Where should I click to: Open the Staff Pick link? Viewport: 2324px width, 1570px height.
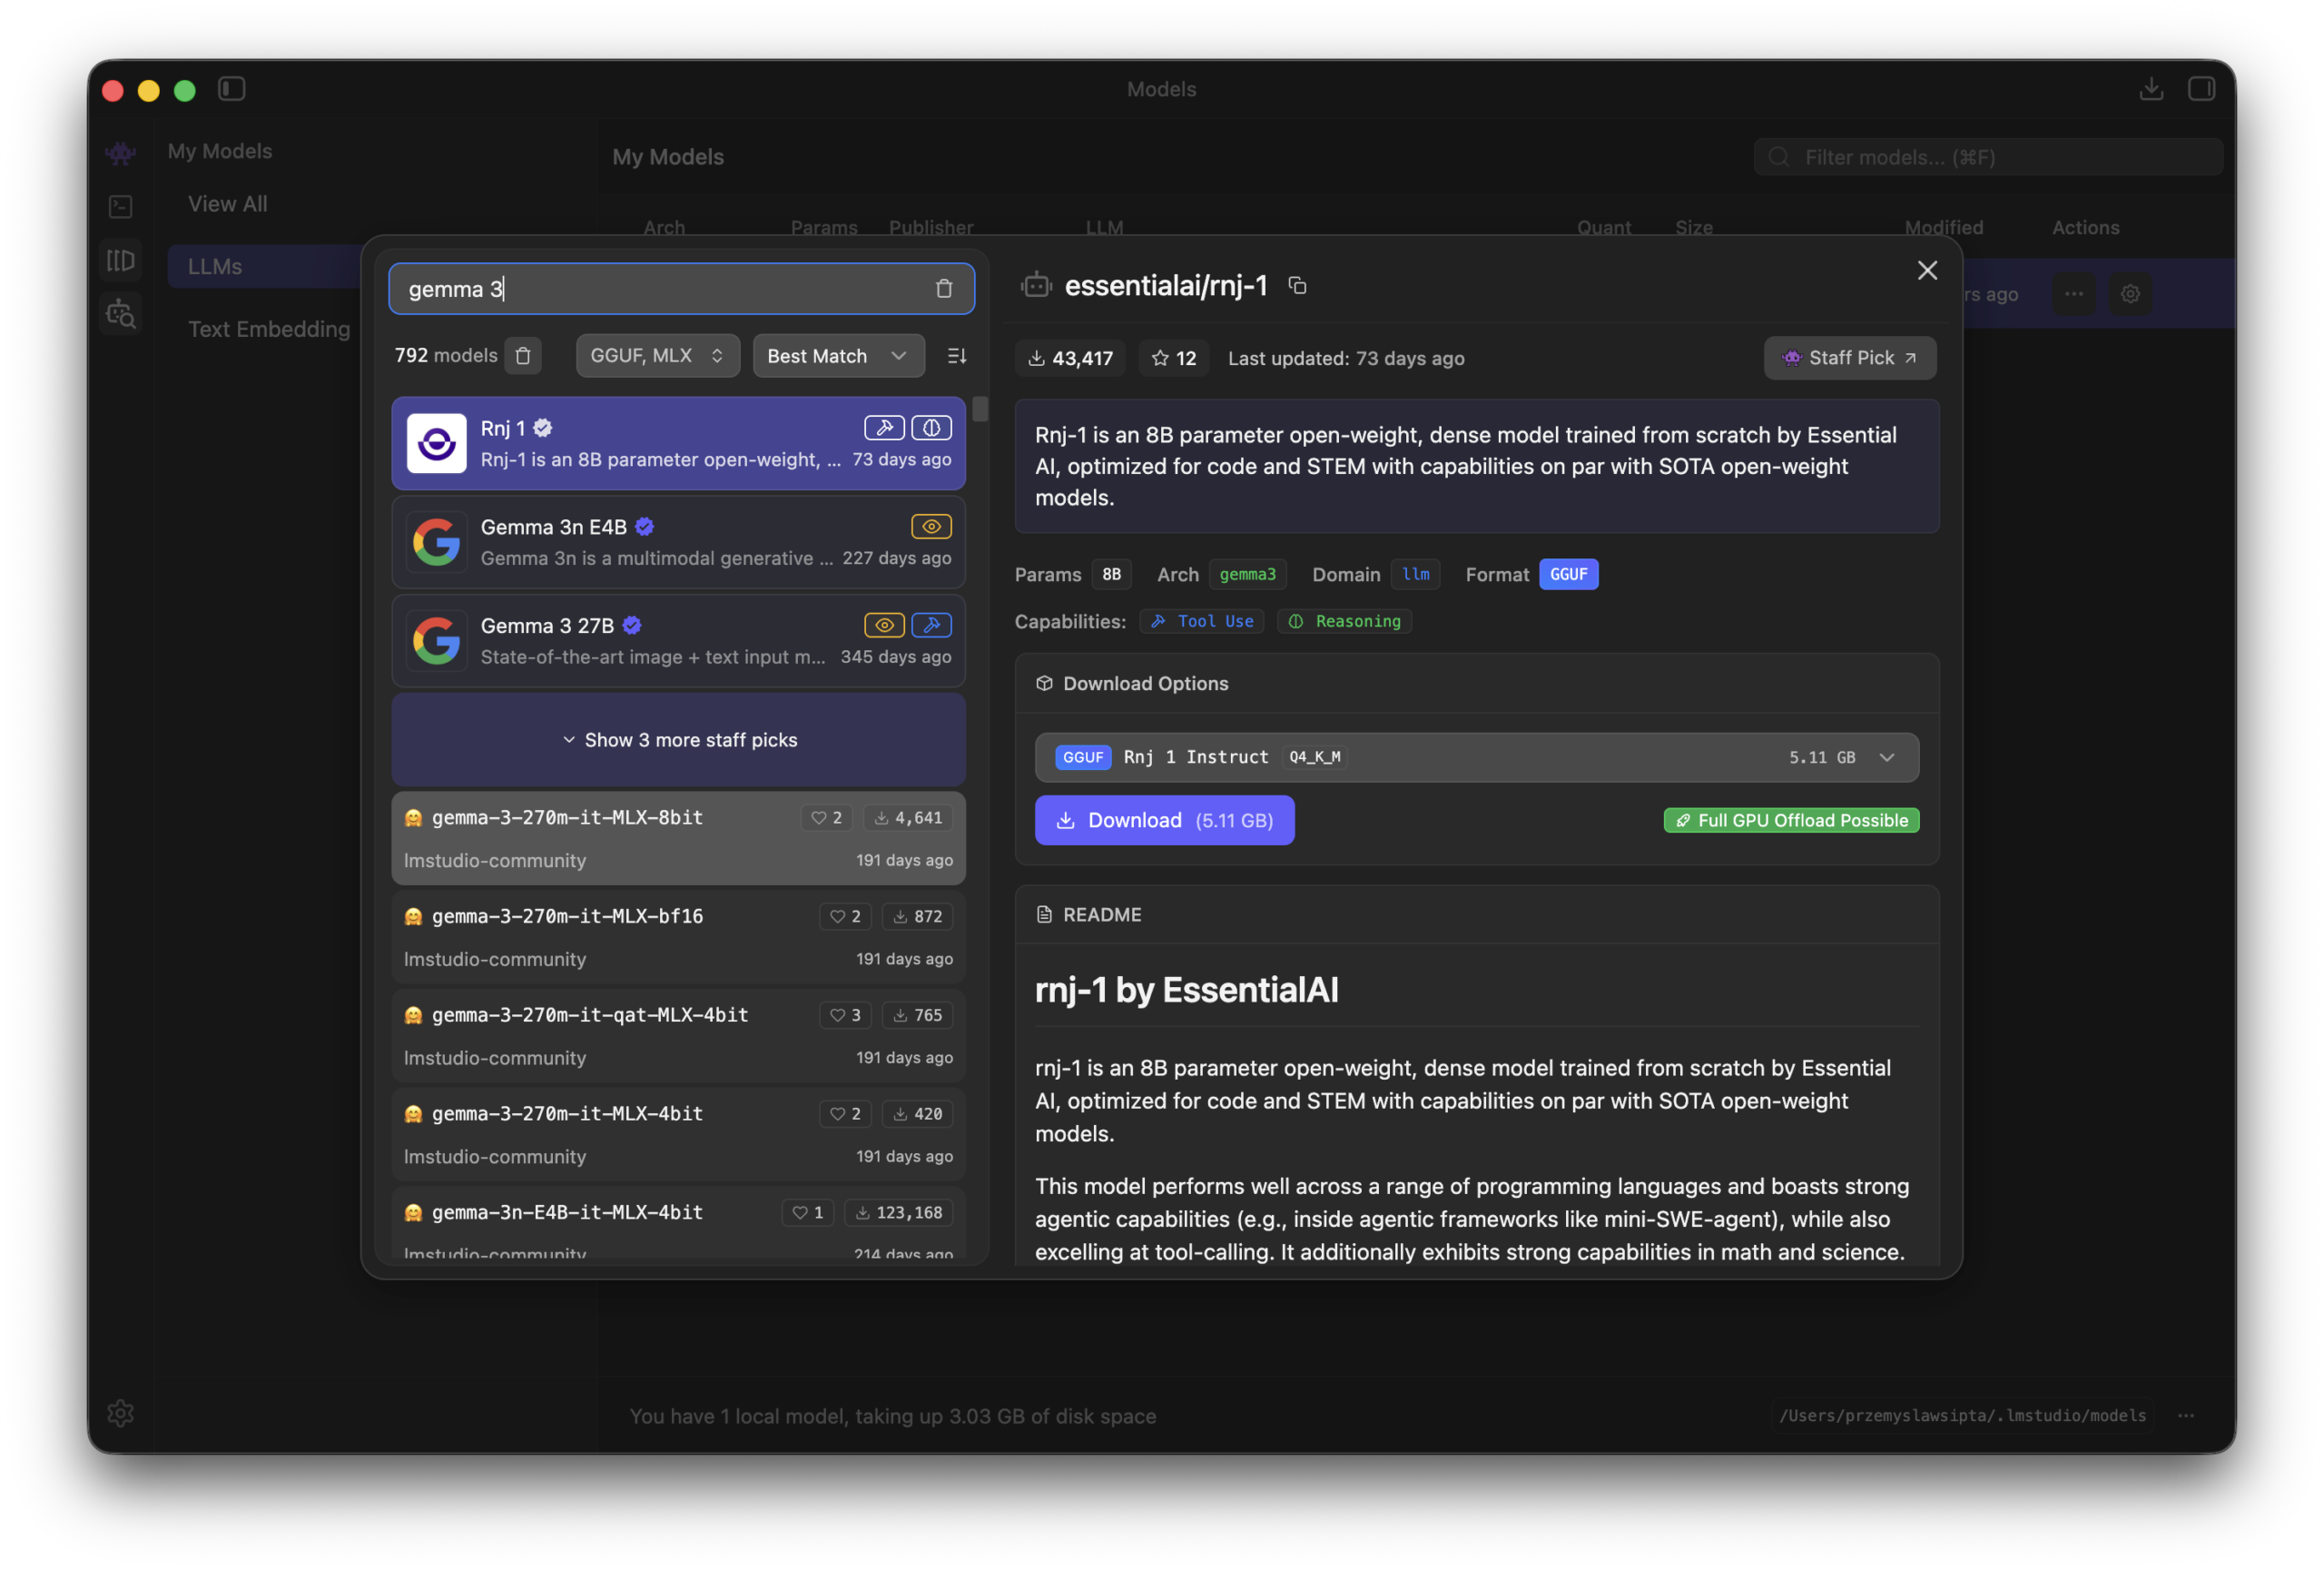click(1849, 358)
